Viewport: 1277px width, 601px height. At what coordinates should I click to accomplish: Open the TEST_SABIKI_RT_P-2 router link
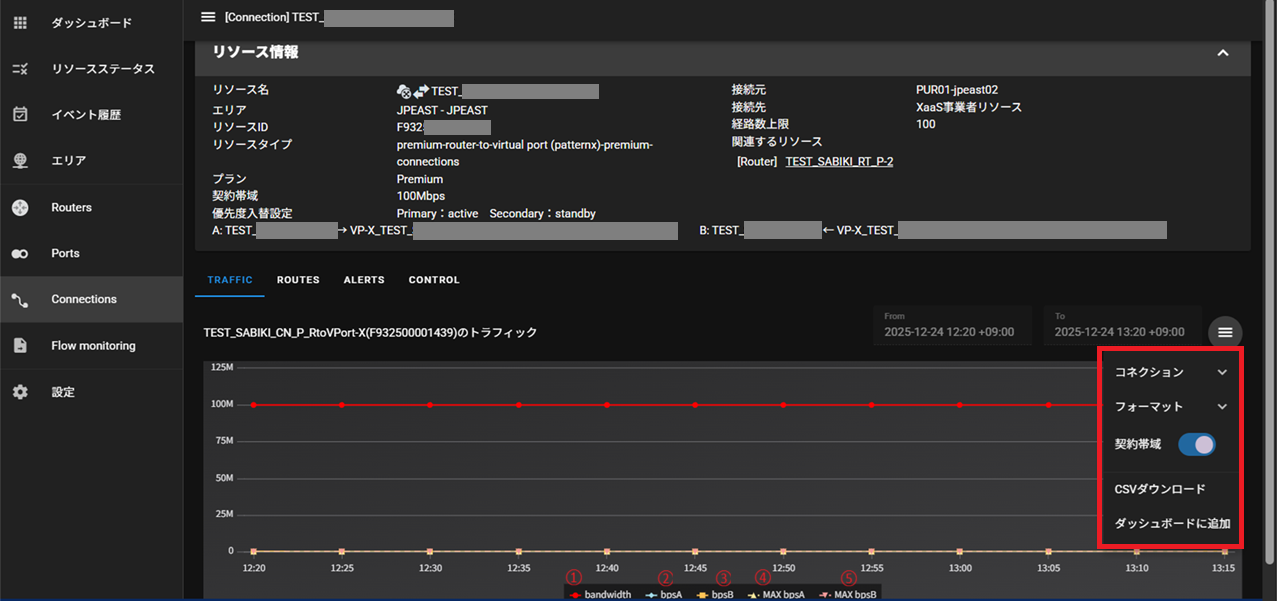pos(839,161)
